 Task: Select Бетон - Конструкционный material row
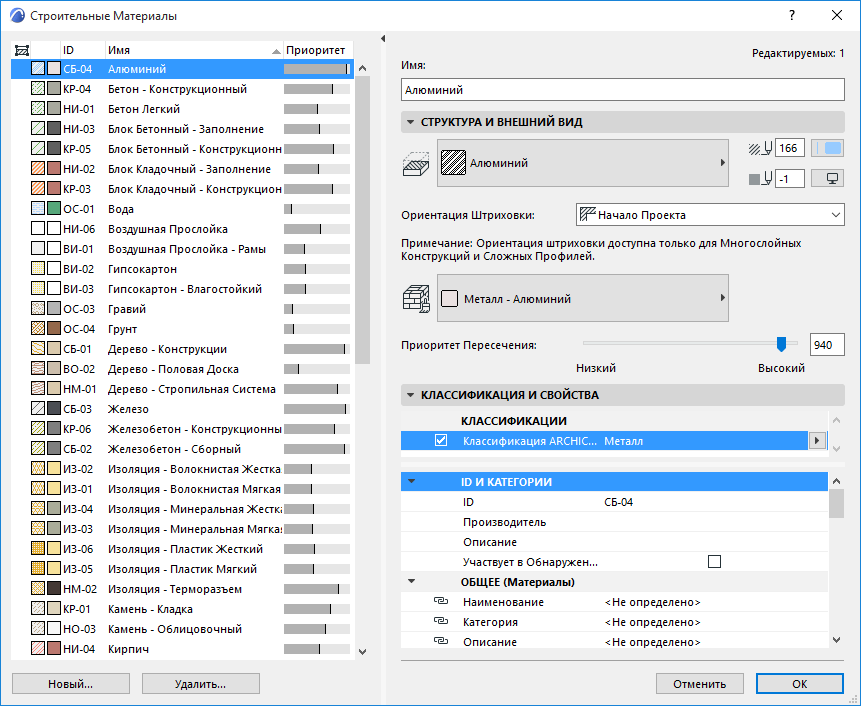coord(182,89)
